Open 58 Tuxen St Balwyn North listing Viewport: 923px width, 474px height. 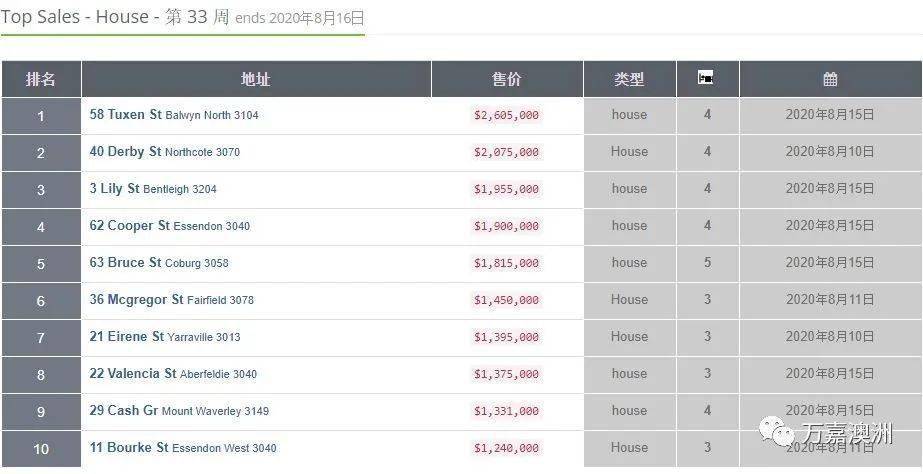174,115
